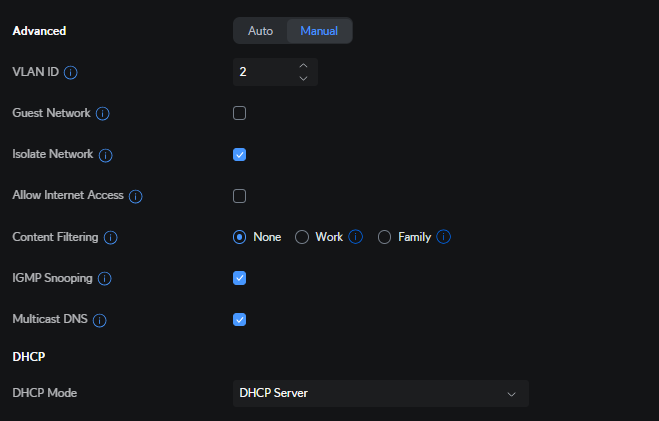Show info for IGMP Snooping
Image resolution: width=659 pixels, height=421 pixels.
(104, 279)
